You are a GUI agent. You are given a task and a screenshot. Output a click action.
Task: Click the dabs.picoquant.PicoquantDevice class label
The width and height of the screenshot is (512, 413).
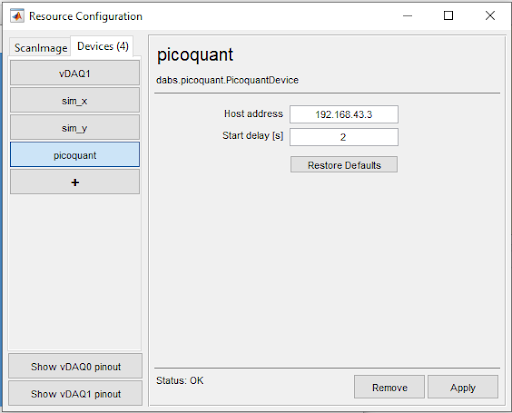tap(227, 80)
